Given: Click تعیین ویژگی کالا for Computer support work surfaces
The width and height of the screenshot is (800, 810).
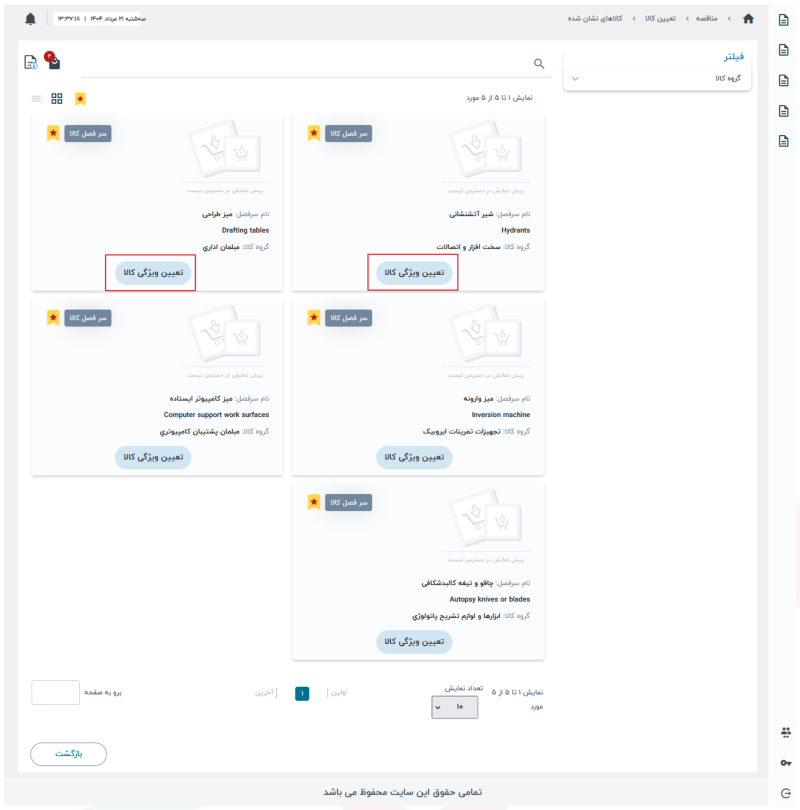Looking at the screenshot, I should point(153,457).
